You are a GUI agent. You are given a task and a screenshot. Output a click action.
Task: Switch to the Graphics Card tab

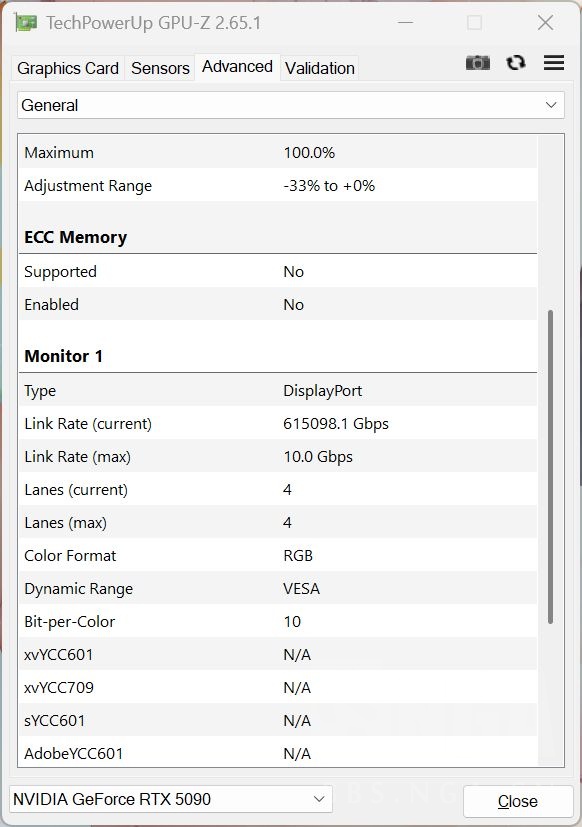67,68
